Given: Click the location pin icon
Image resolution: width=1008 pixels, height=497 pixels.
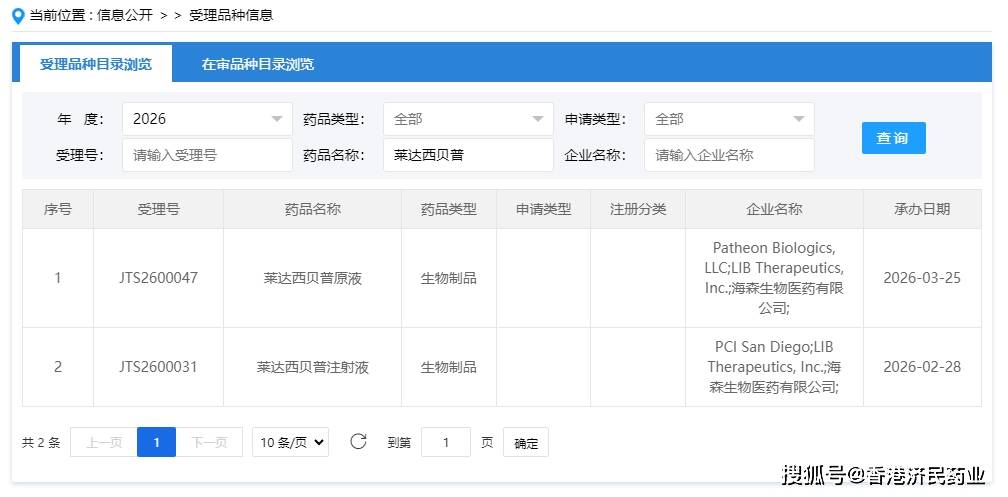Looking at the screenshot, I should [x=19, y=16].
